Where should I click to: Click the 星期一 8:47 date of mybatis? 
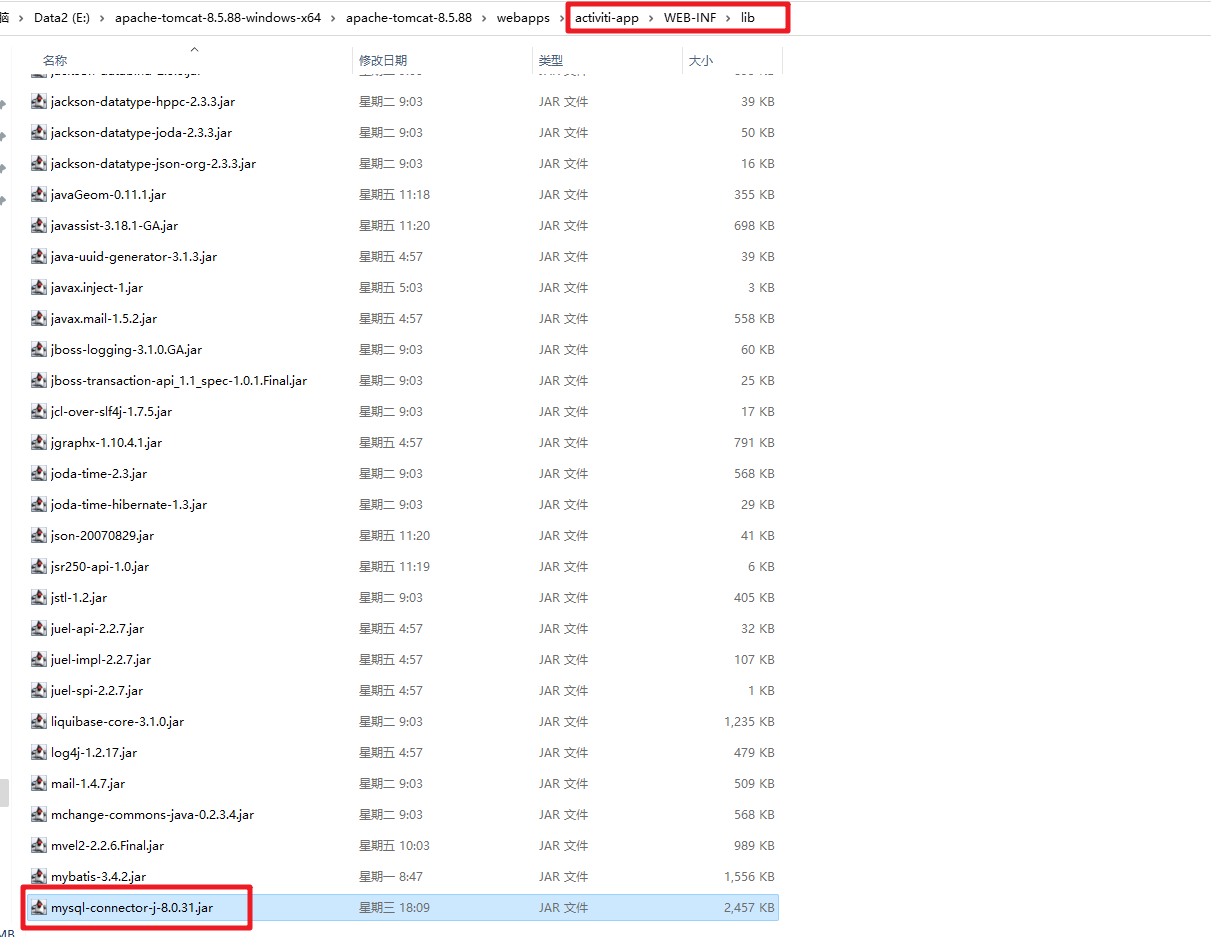[x=391, y=877]
